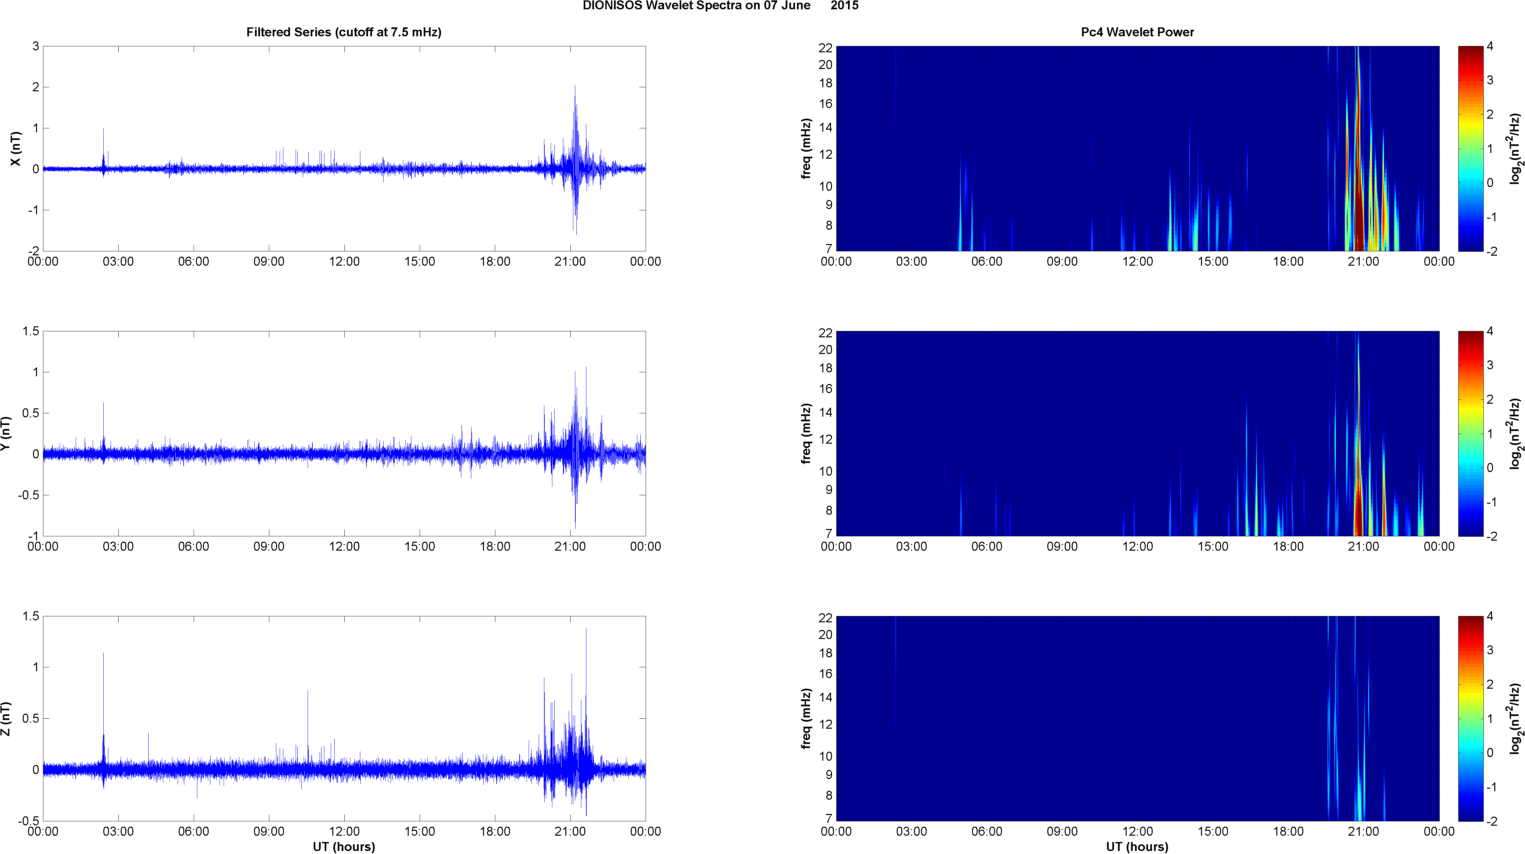The width and height of the screenshot is (1525, 854).
Task: Click the log2(nT²/Hz) label of the Y colorbar
Action: click(x=1516, y=434)
